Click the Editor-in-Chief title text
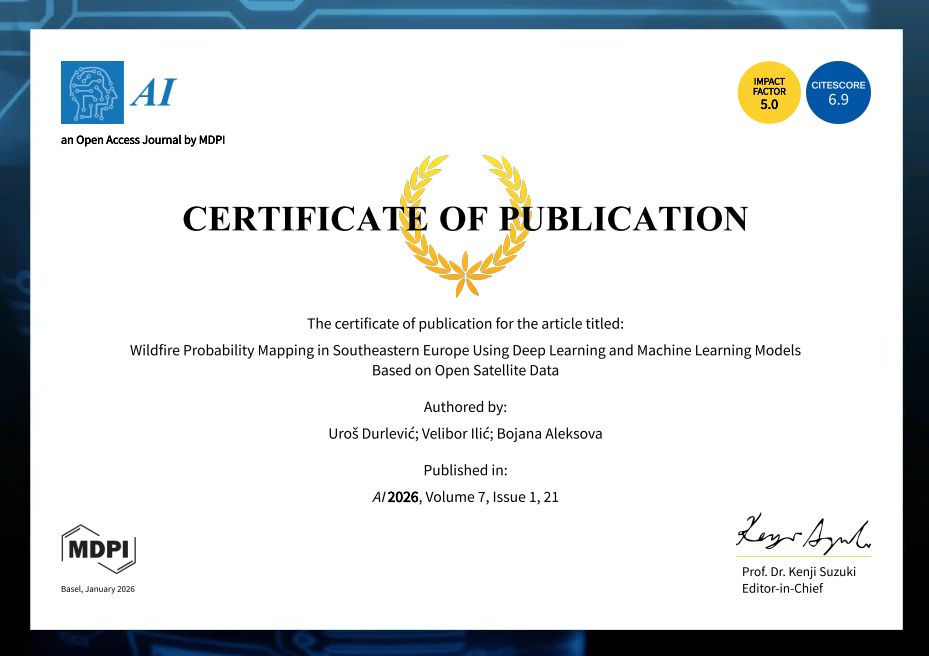Image resolution: width=929 pixels, height=656 pixels. click(x=782, y=588)
